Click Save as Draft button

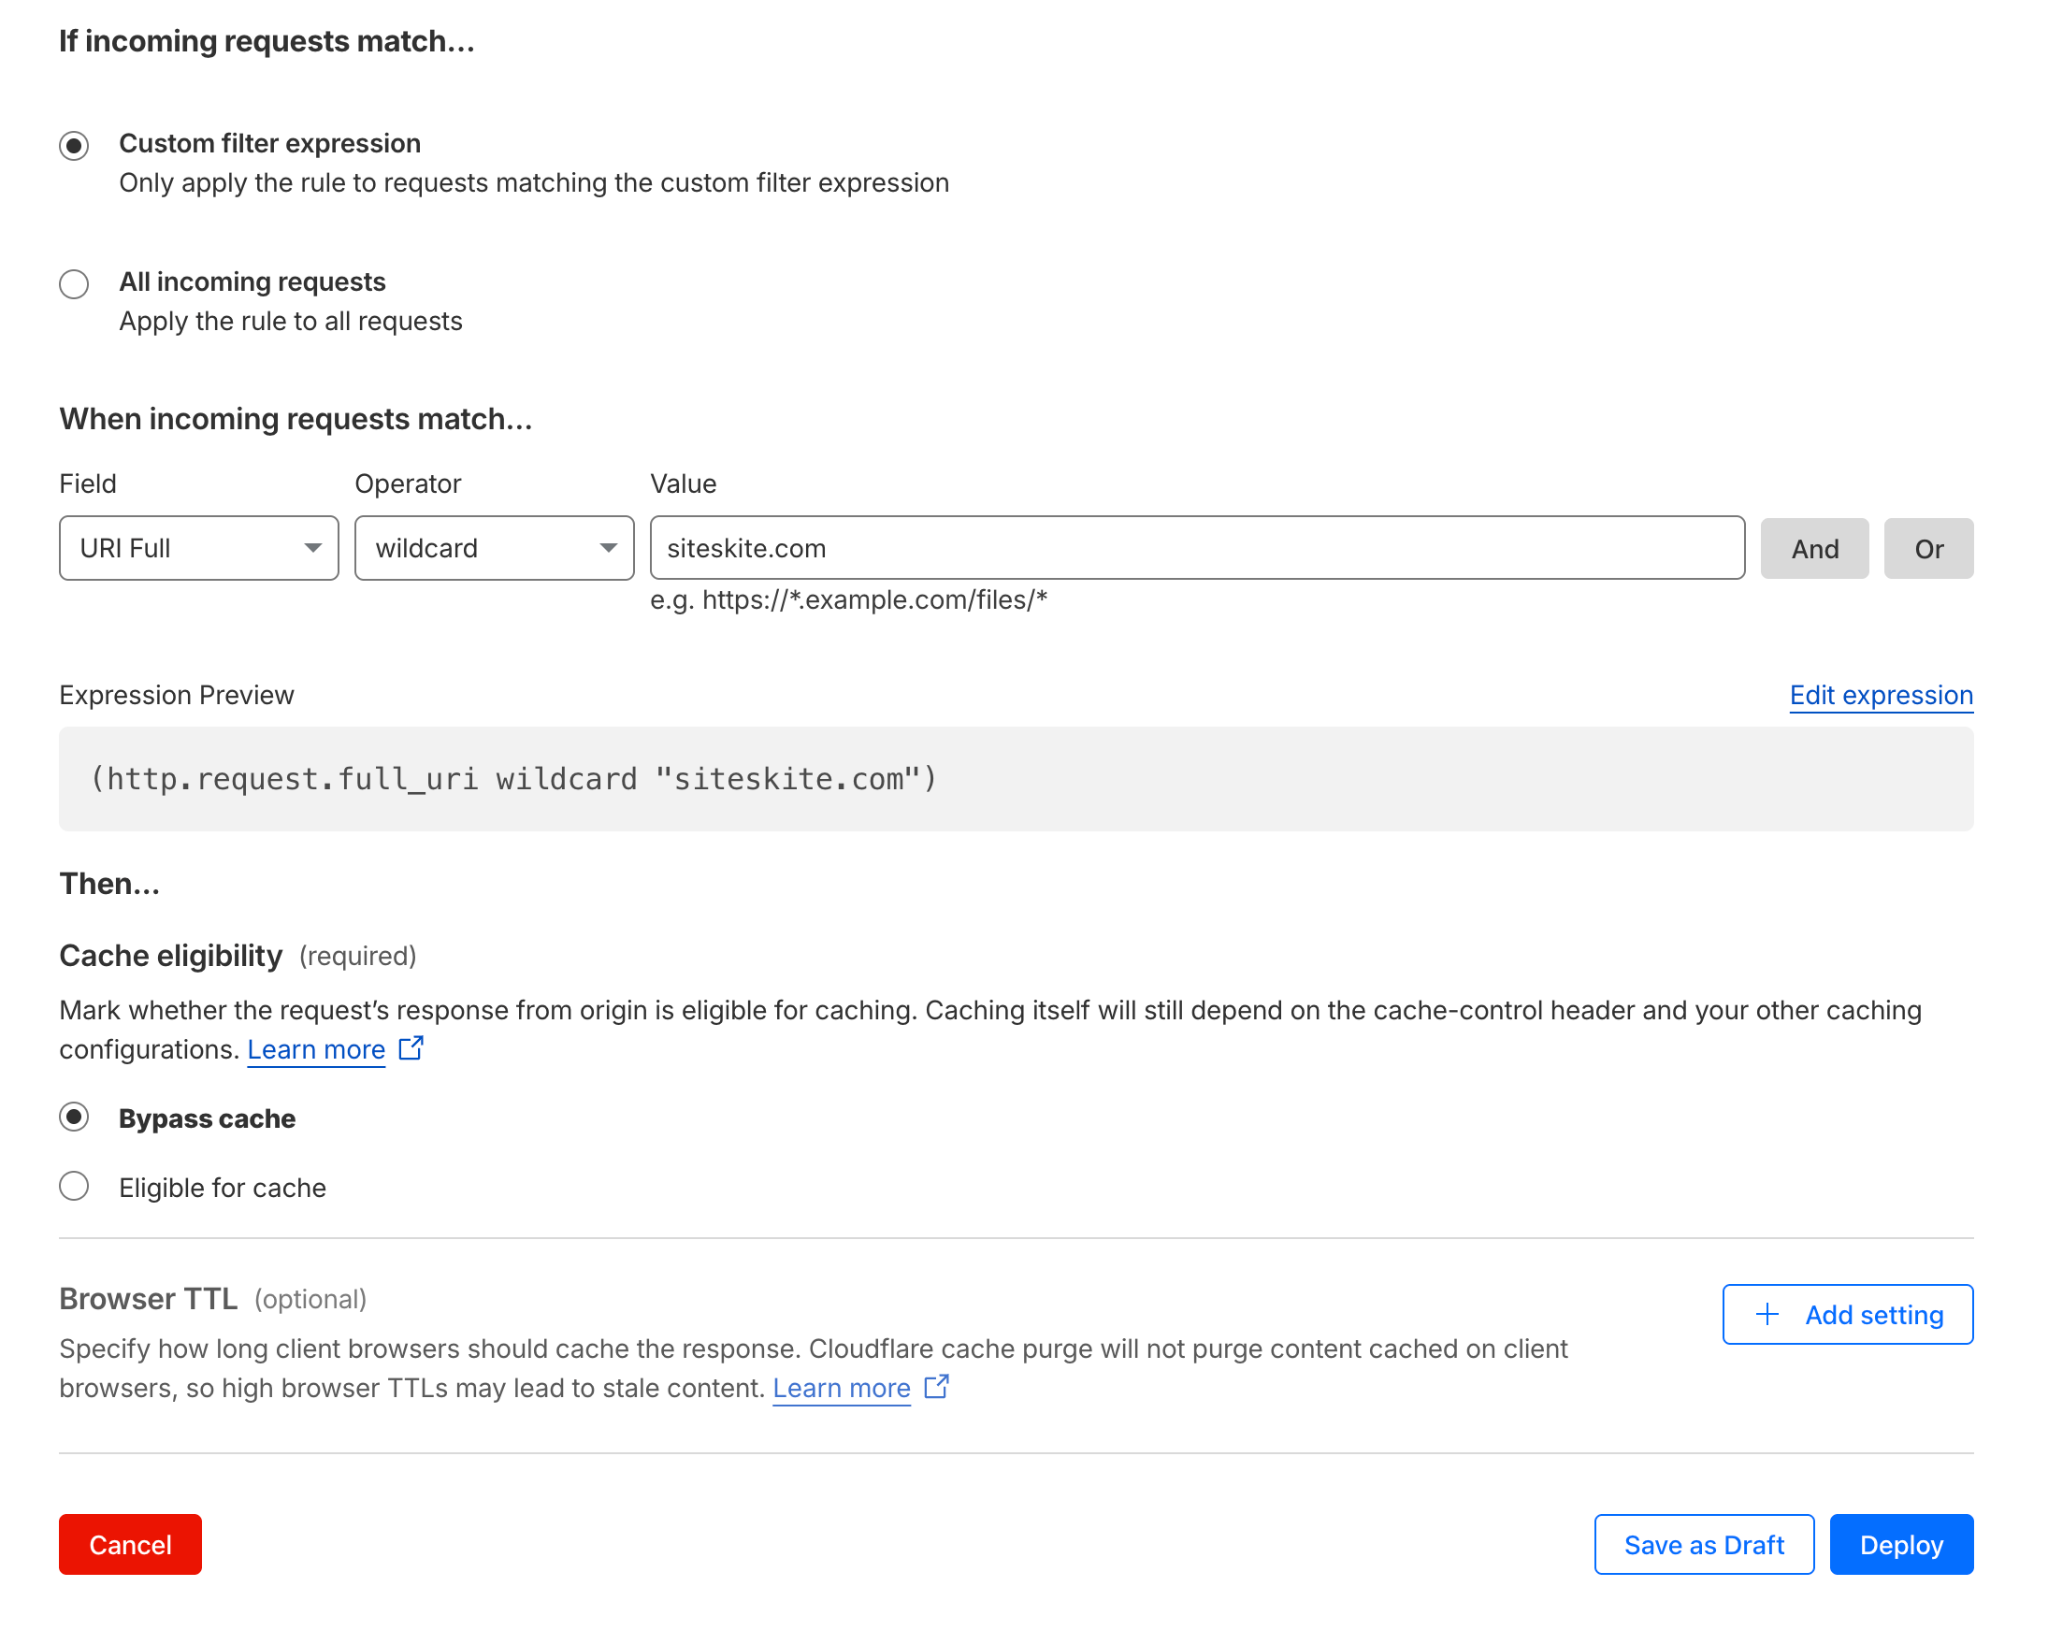[x=1703, y=1544]
